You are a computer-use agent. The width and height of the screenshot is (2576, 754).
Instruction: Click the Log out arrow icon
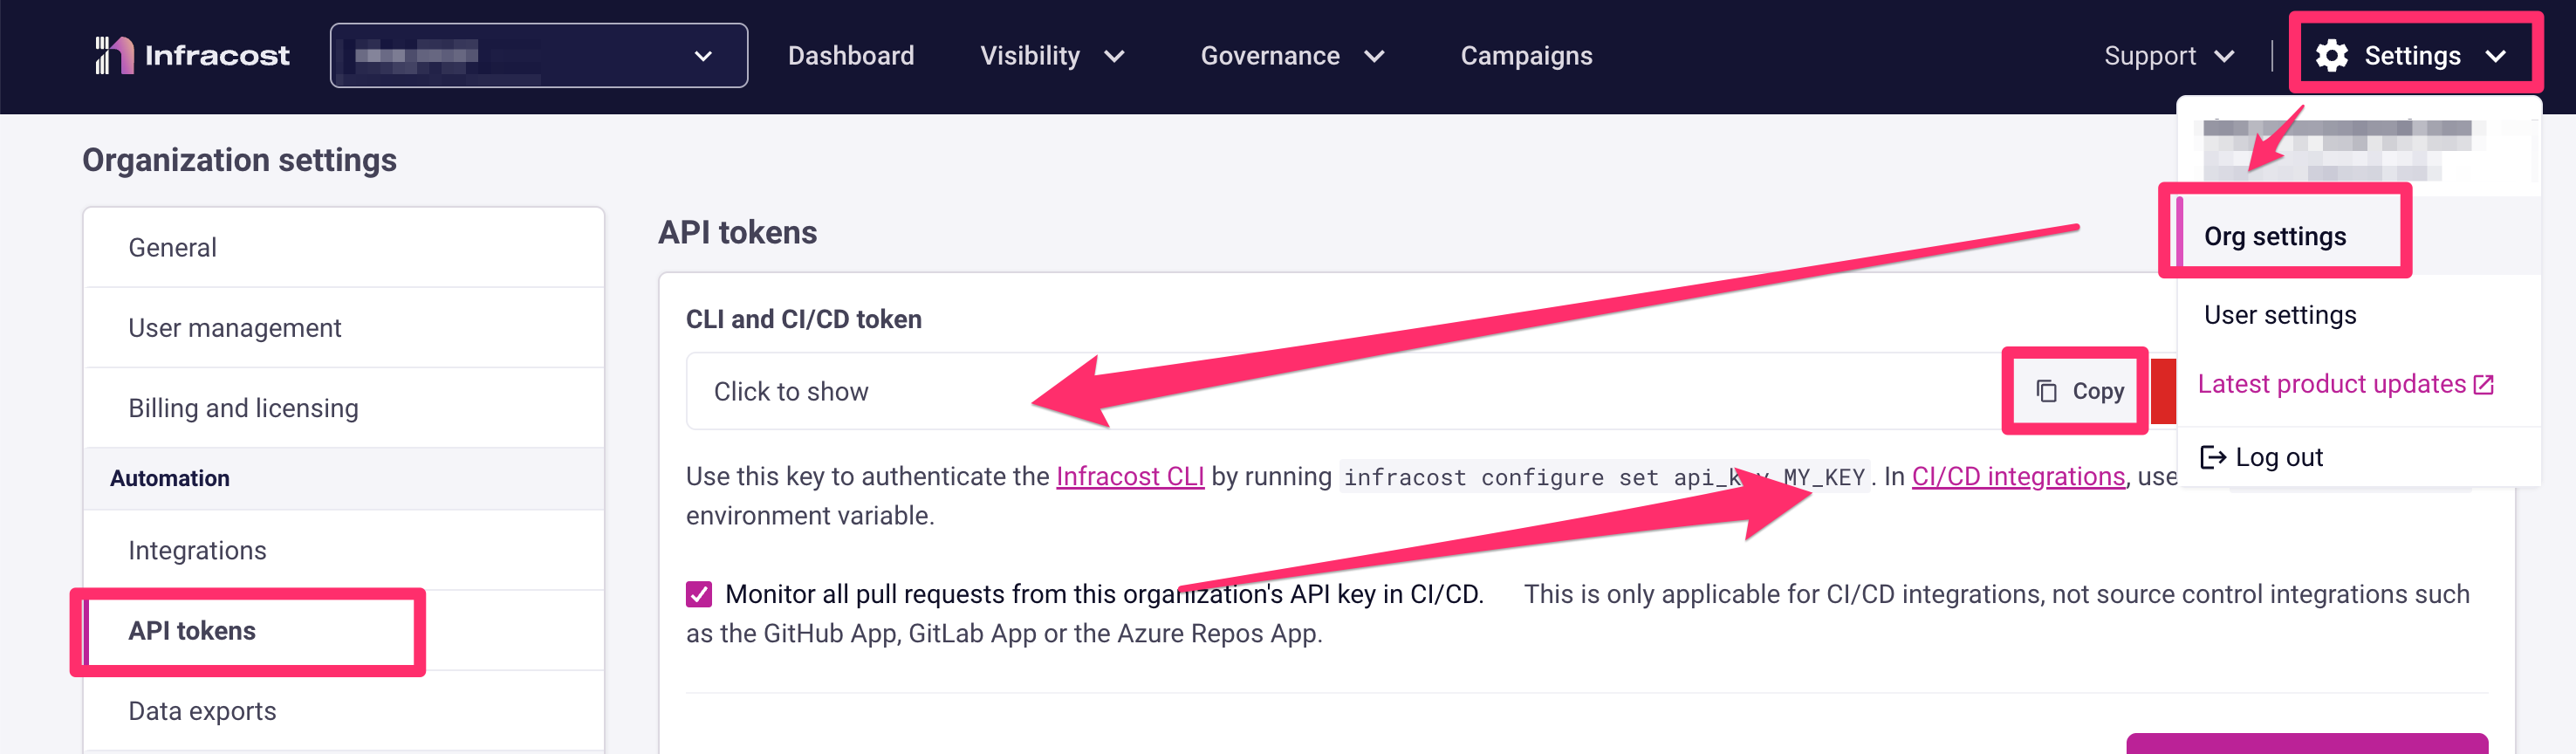pyautogui.click(x=2213, y=457)
